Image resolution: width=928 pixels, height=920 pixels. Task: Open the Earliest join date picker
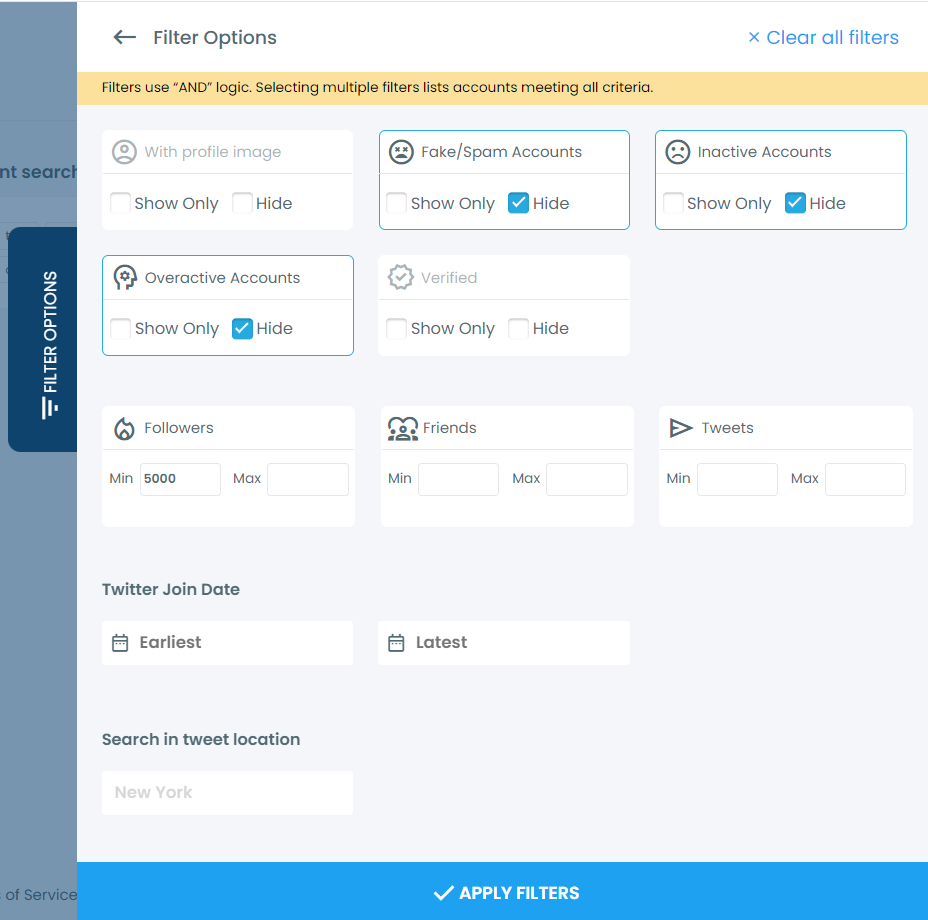click(227, 643)
